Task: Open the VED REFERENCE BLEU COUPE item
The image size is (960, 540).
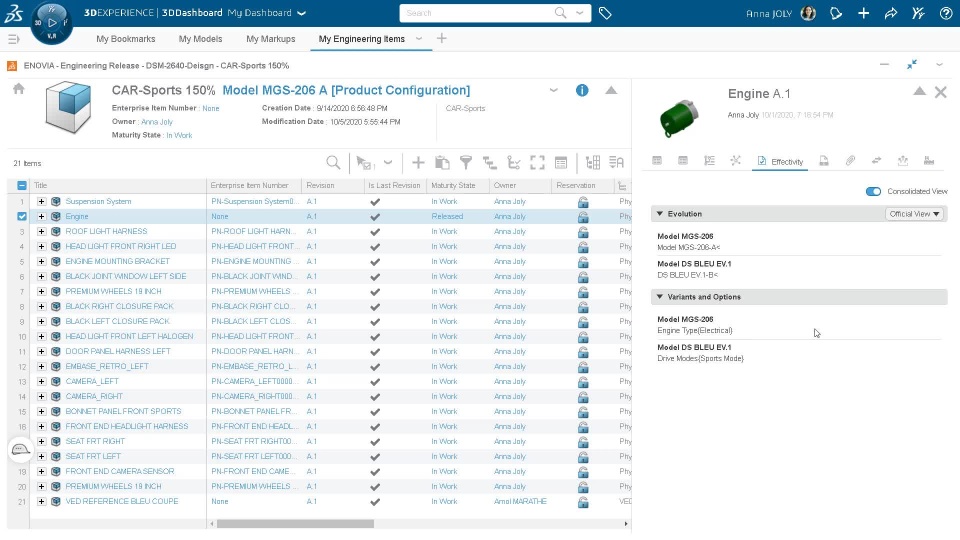Action: (x=122, y=501)
